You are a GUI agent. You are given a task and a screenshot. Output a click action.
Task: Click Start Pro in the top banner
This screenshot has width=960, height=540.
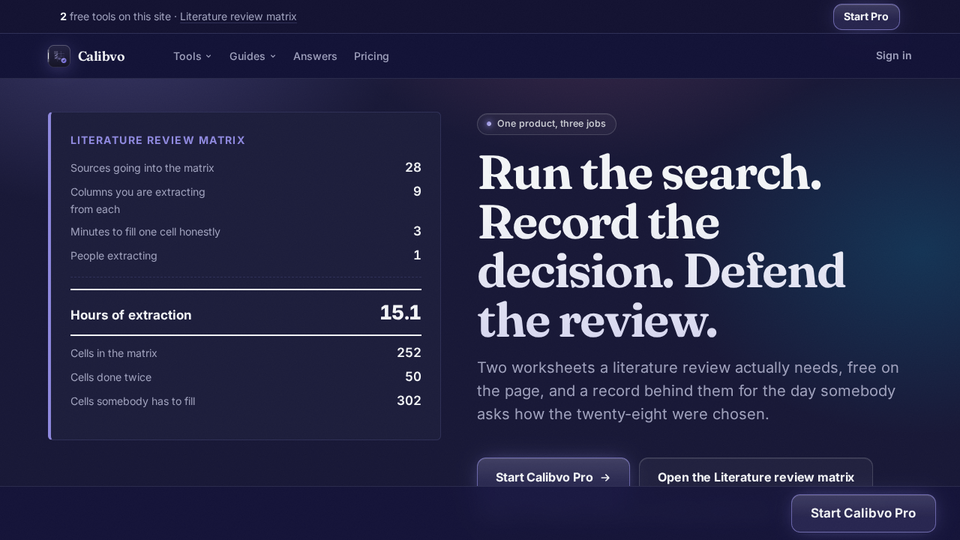click(x=866, y=17)
